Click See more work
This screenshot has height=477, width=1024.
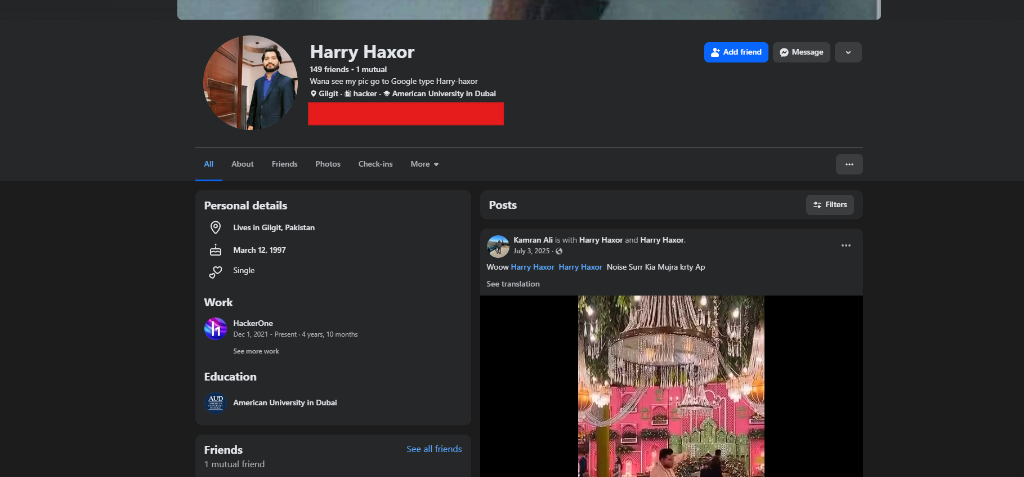pyautogui.click(x=256, y=351)
